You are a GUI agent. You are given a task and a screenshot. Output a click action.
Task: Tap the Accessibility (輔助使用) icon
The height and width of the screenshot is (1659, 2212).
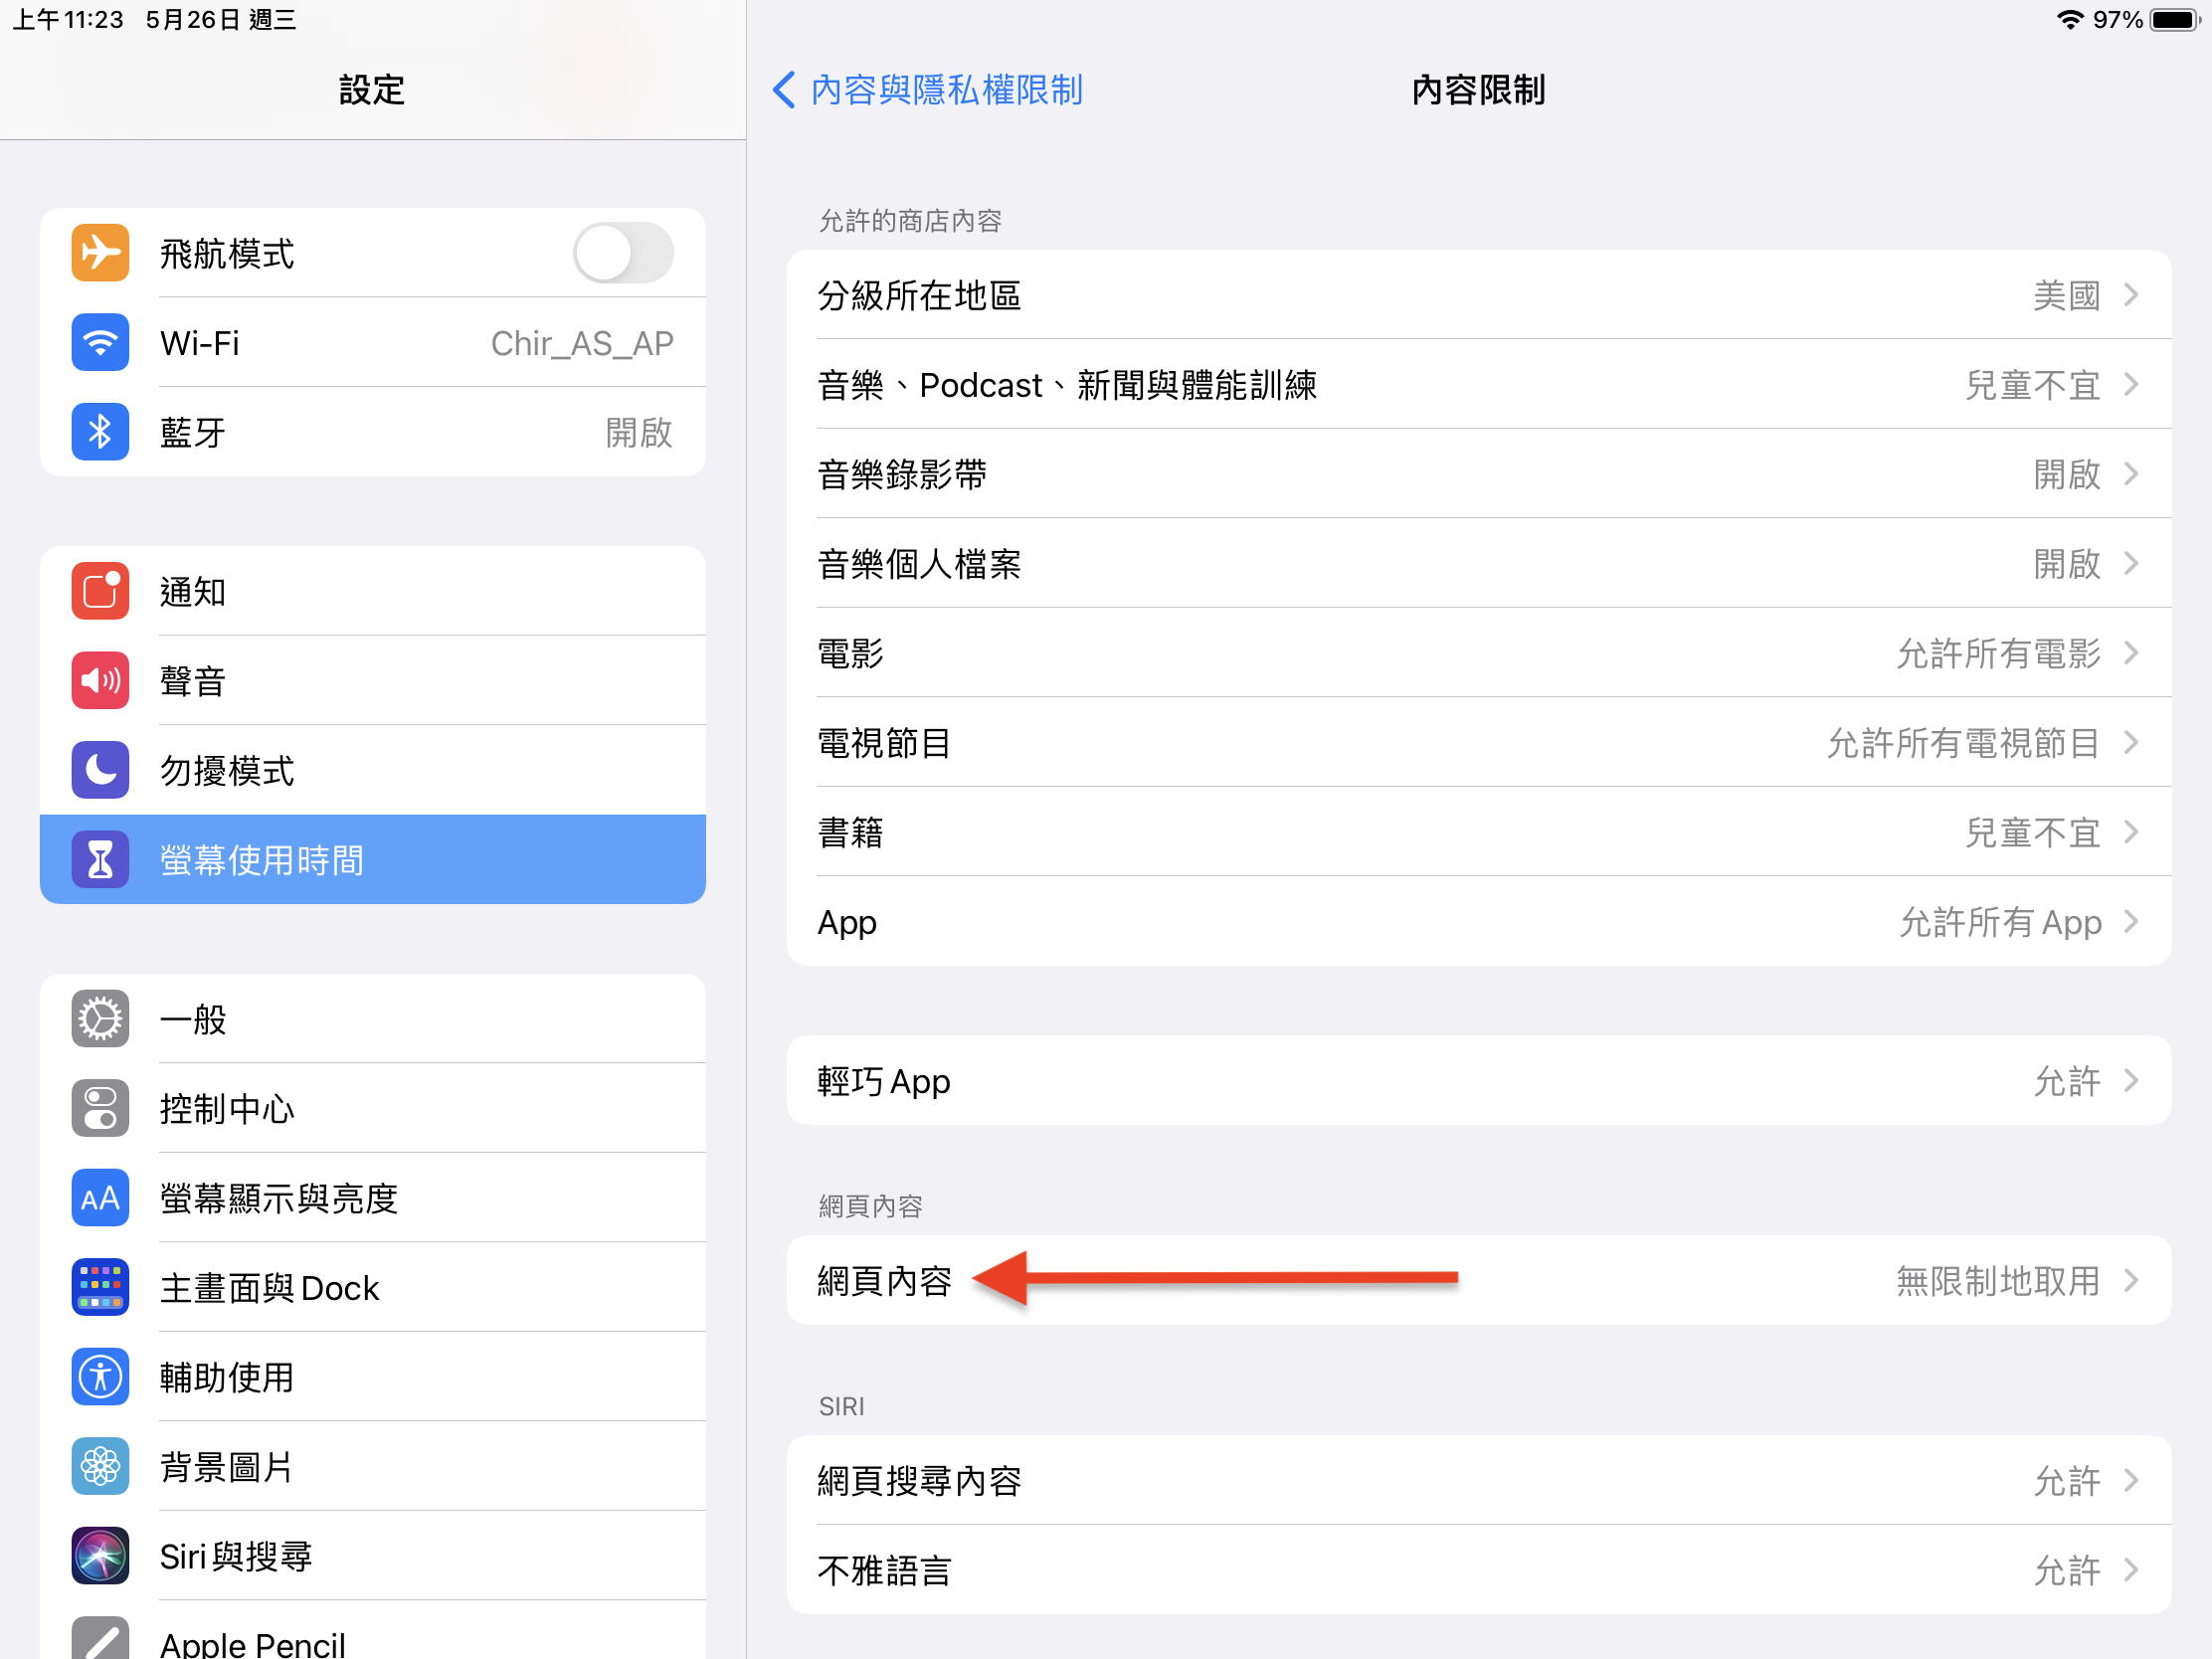pyautogui.click(x=100, y=1377)
